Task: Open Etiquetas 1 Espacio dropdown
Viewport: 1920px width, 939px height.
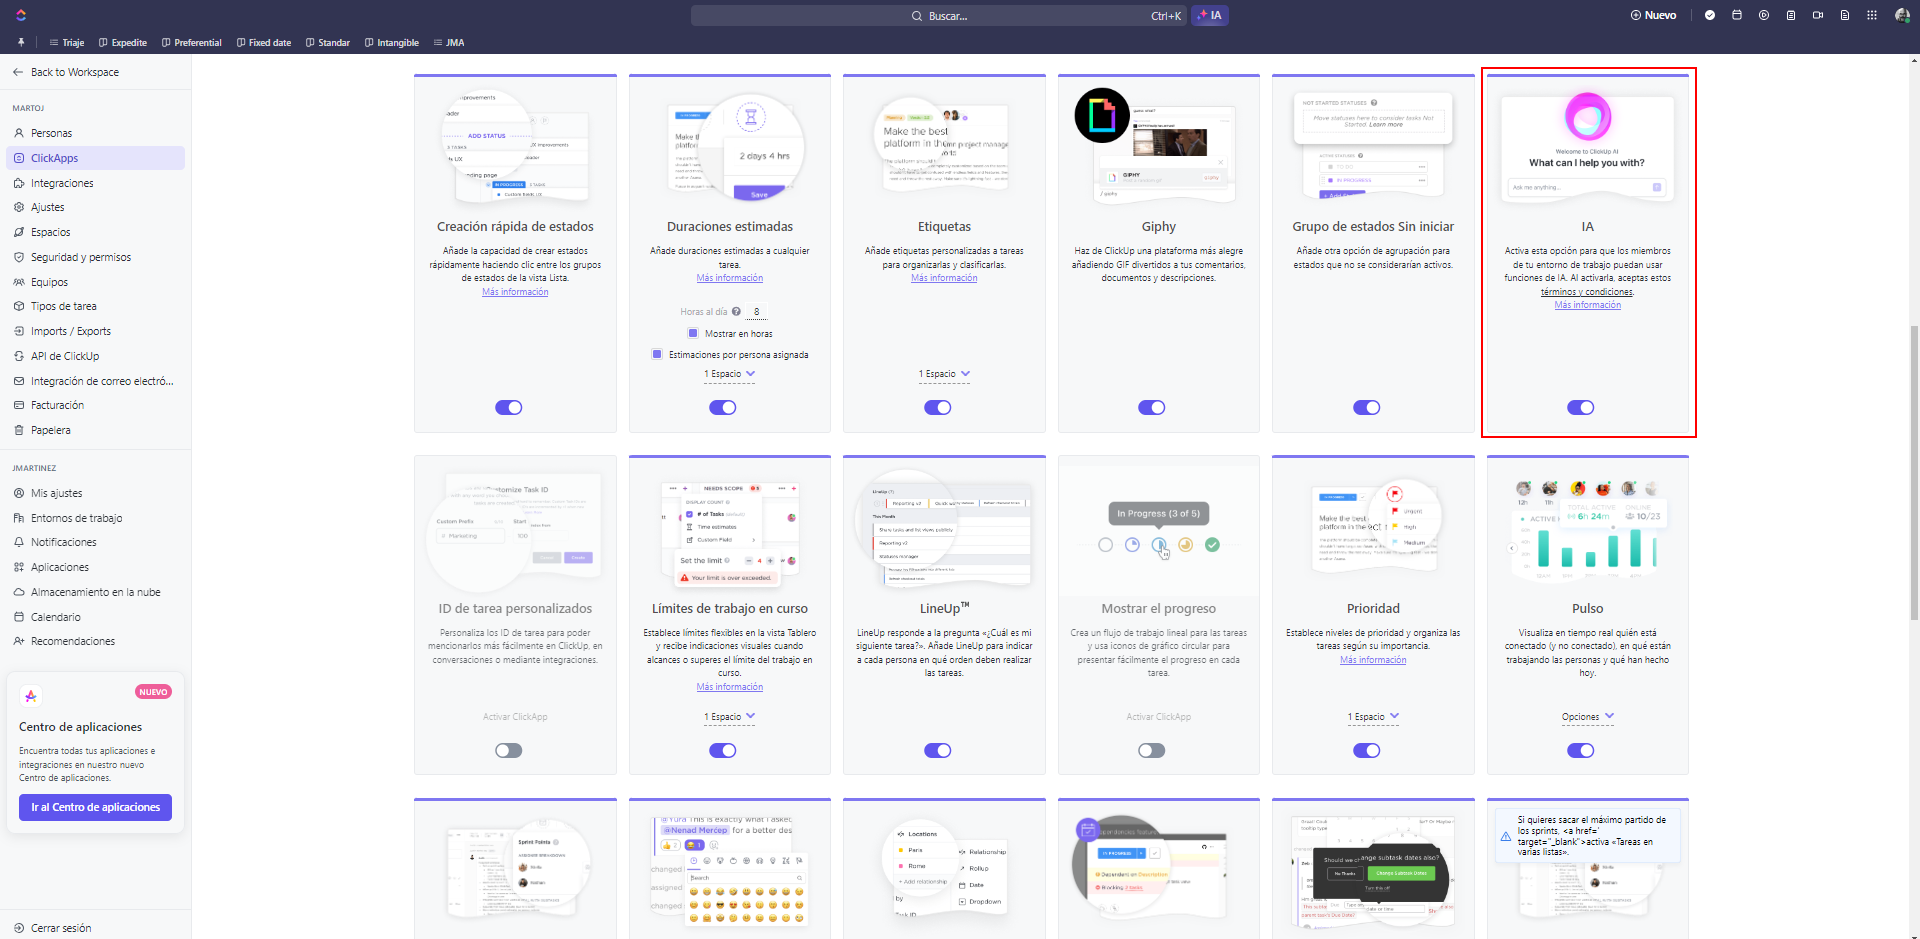Action: pos(944,374)
